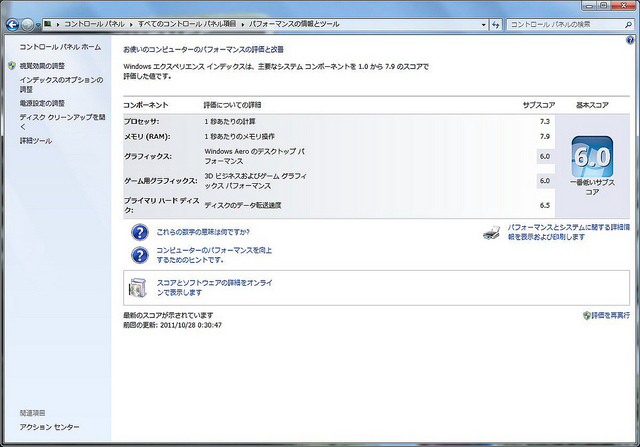Open アクション センター link in sidebar
The width and height of the screenshot is (640, 447).
[49, 427]
